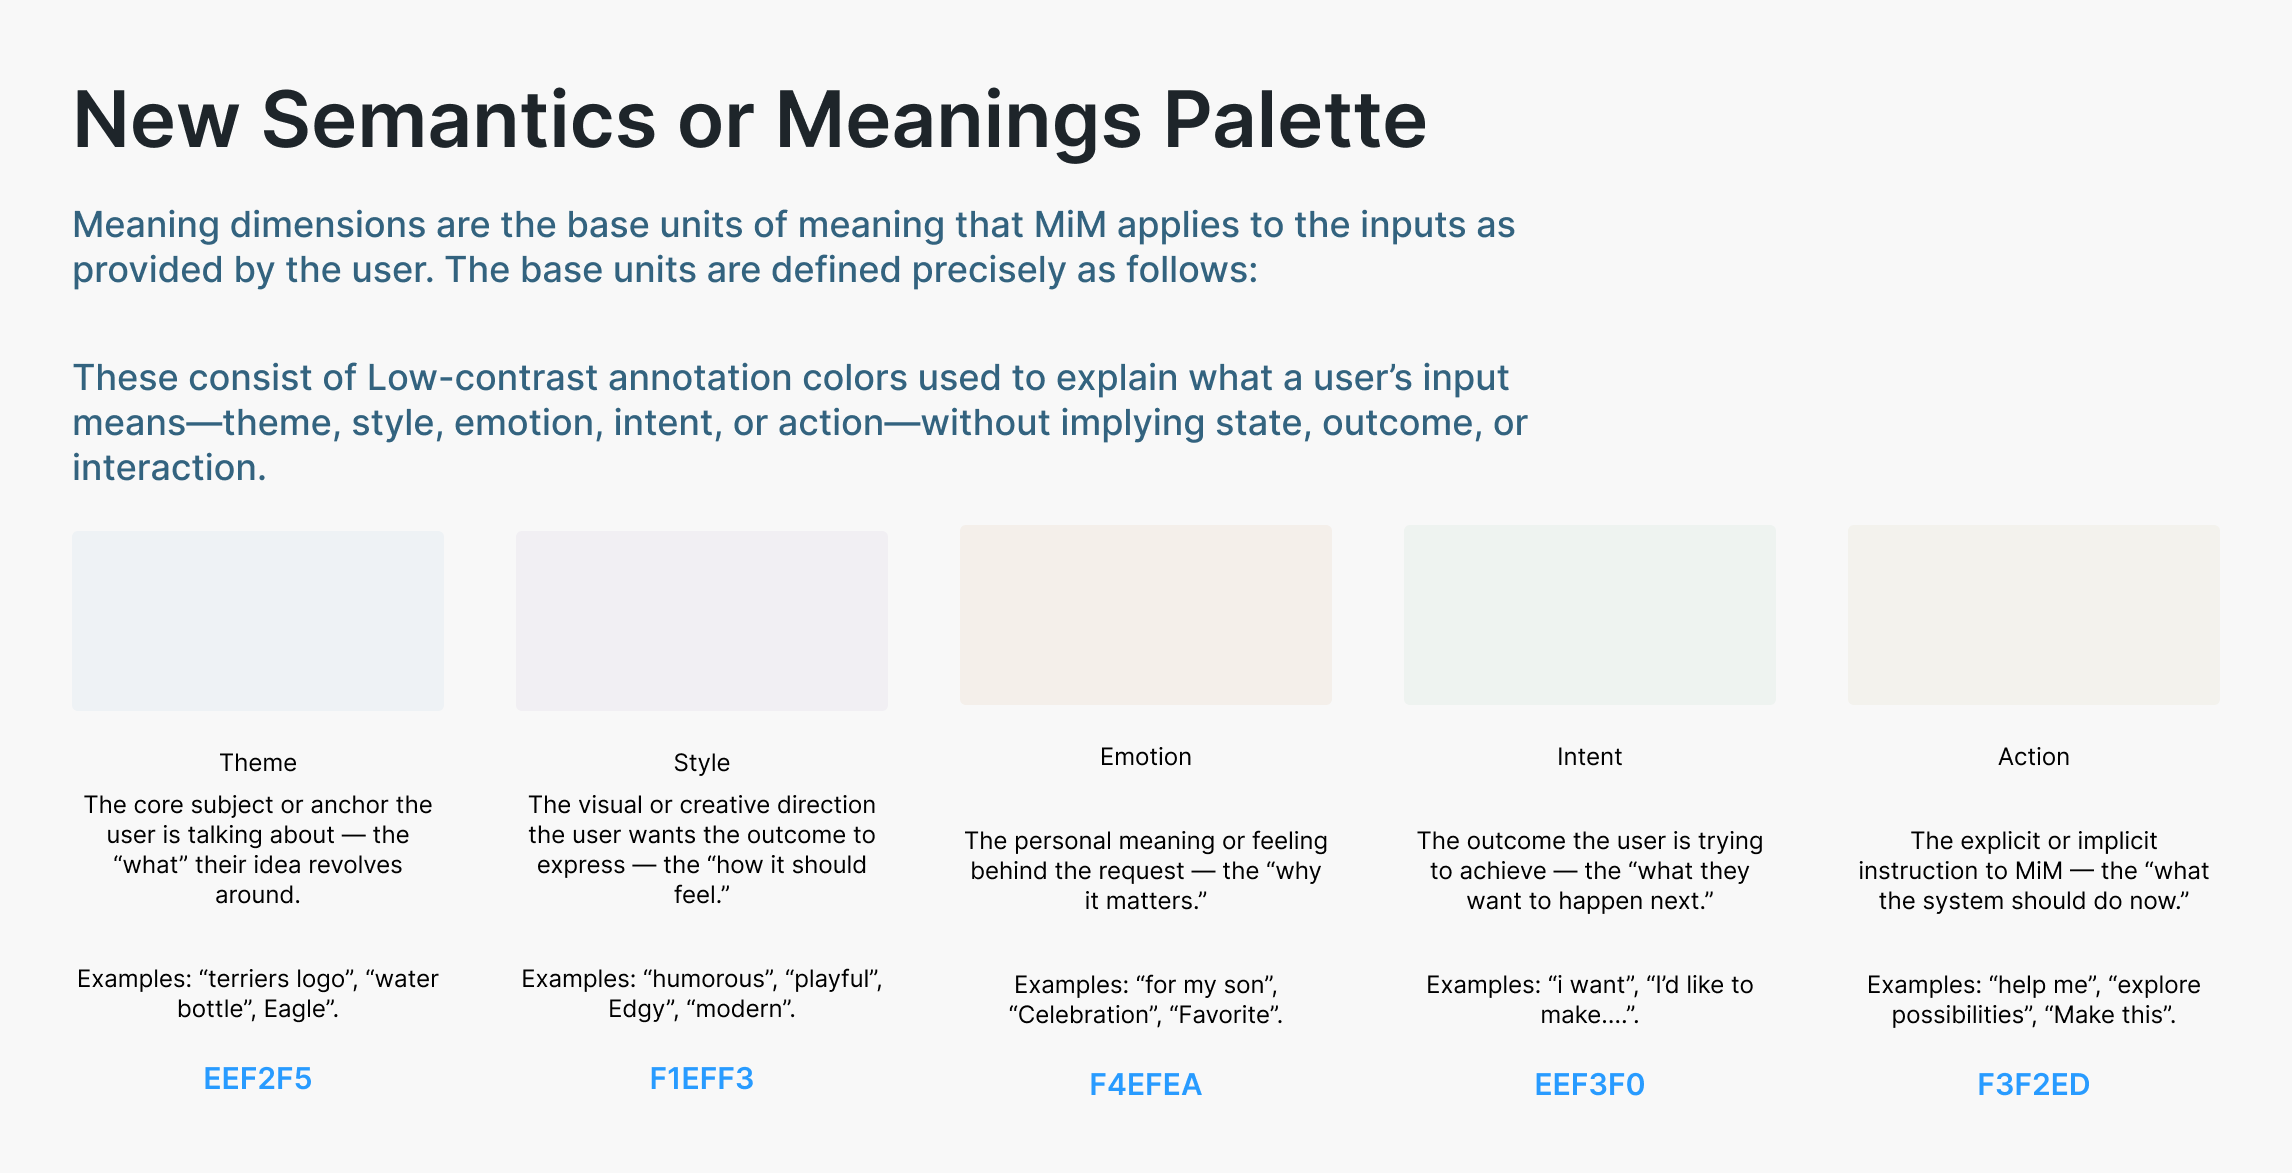The width and height of the screenshot is (2292, 1173).
Task: Click the Theme color swatch
Action: pos(258,621)
